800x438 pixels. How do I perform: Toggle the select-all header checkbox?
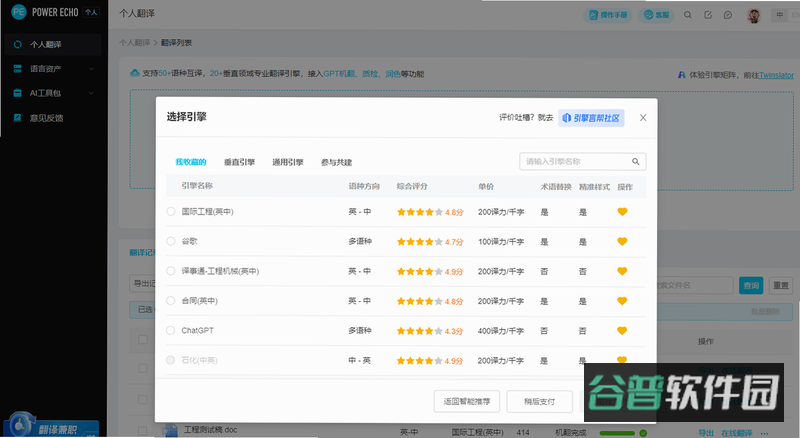point(143,339)
